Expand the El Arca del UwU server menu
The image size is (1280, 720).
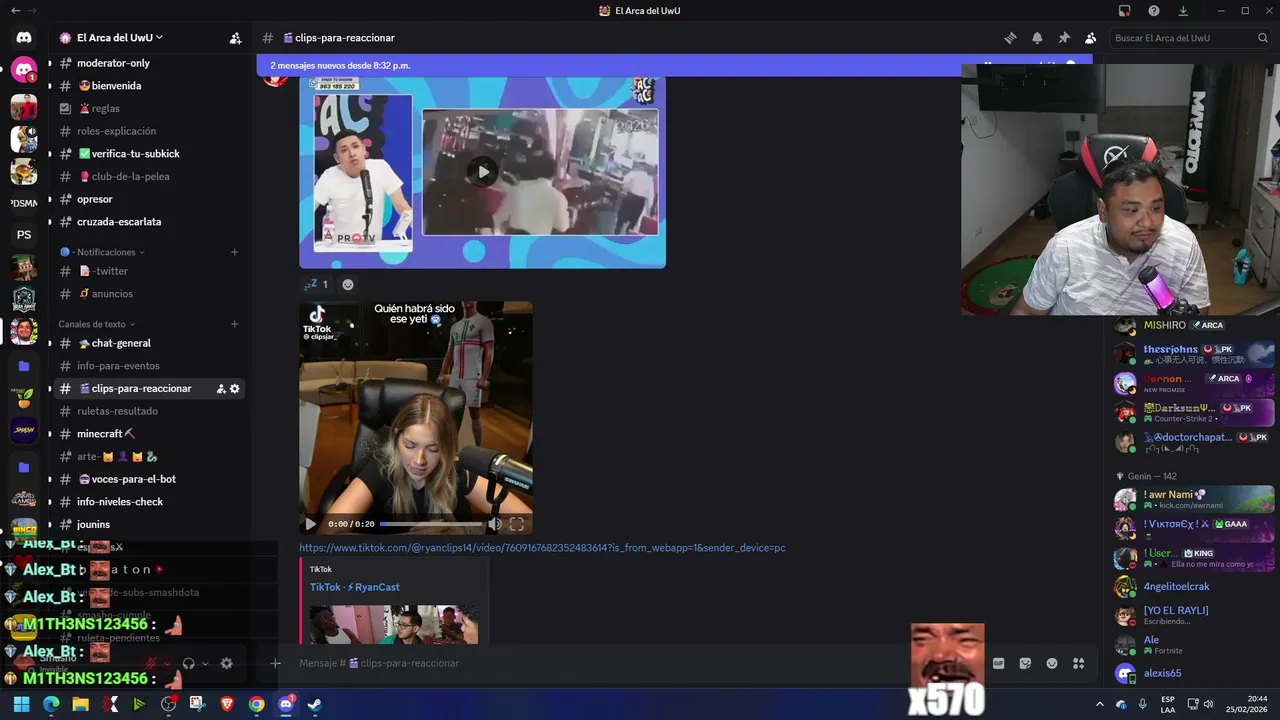coord(119,38)
